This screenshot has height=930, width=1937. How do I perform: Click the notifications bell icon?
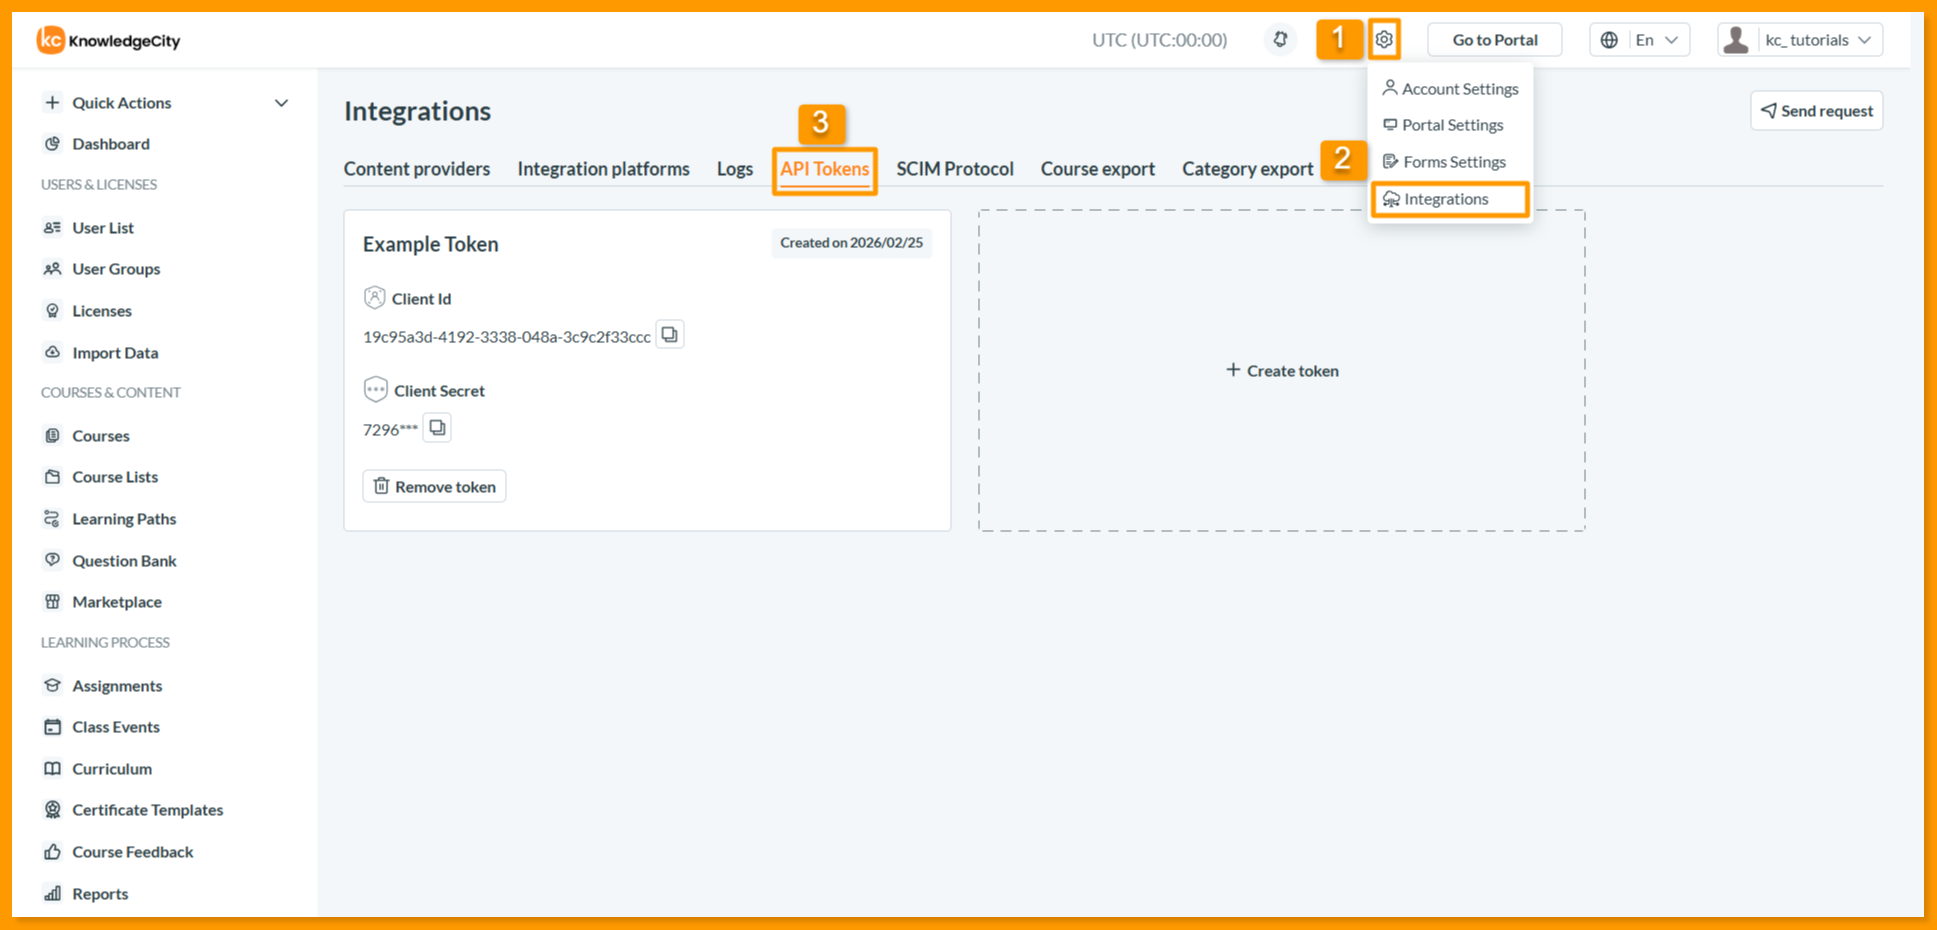pos(1280,40)
